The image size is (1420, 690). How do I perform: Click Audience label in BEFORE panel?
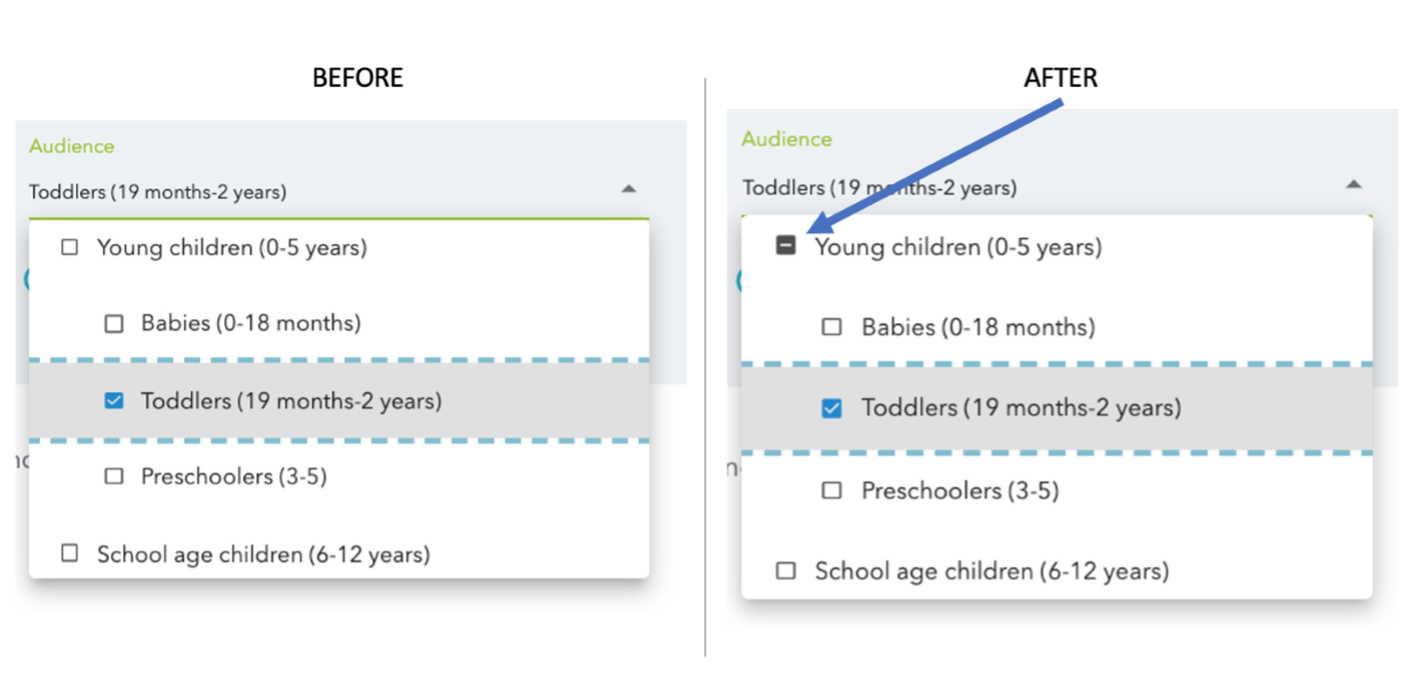pyautogui.click(x=72, y=146)
